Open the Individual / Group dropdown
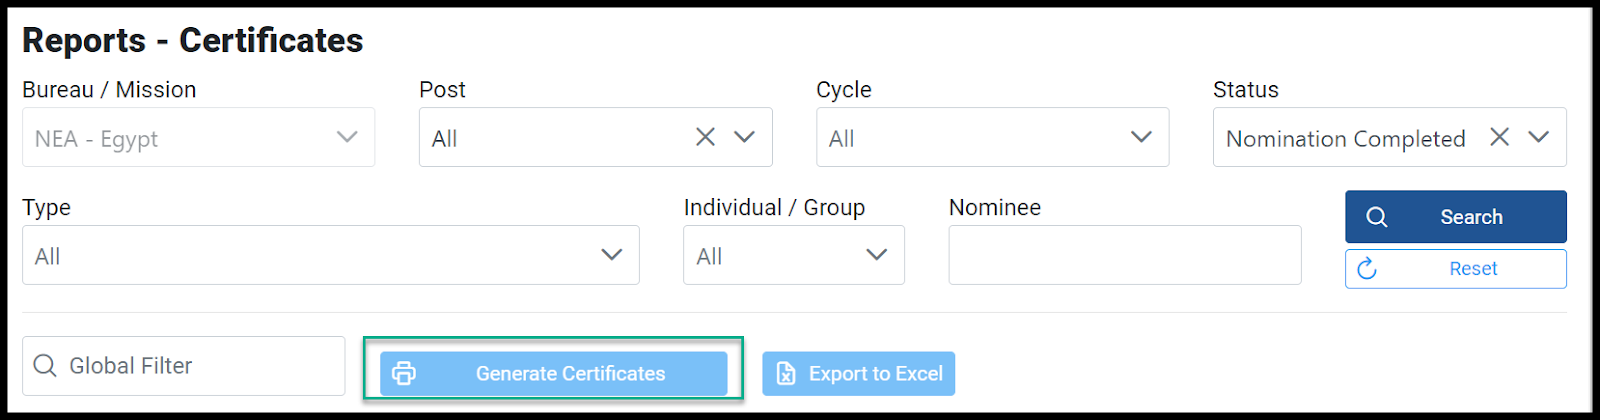 tap(794, 255)
